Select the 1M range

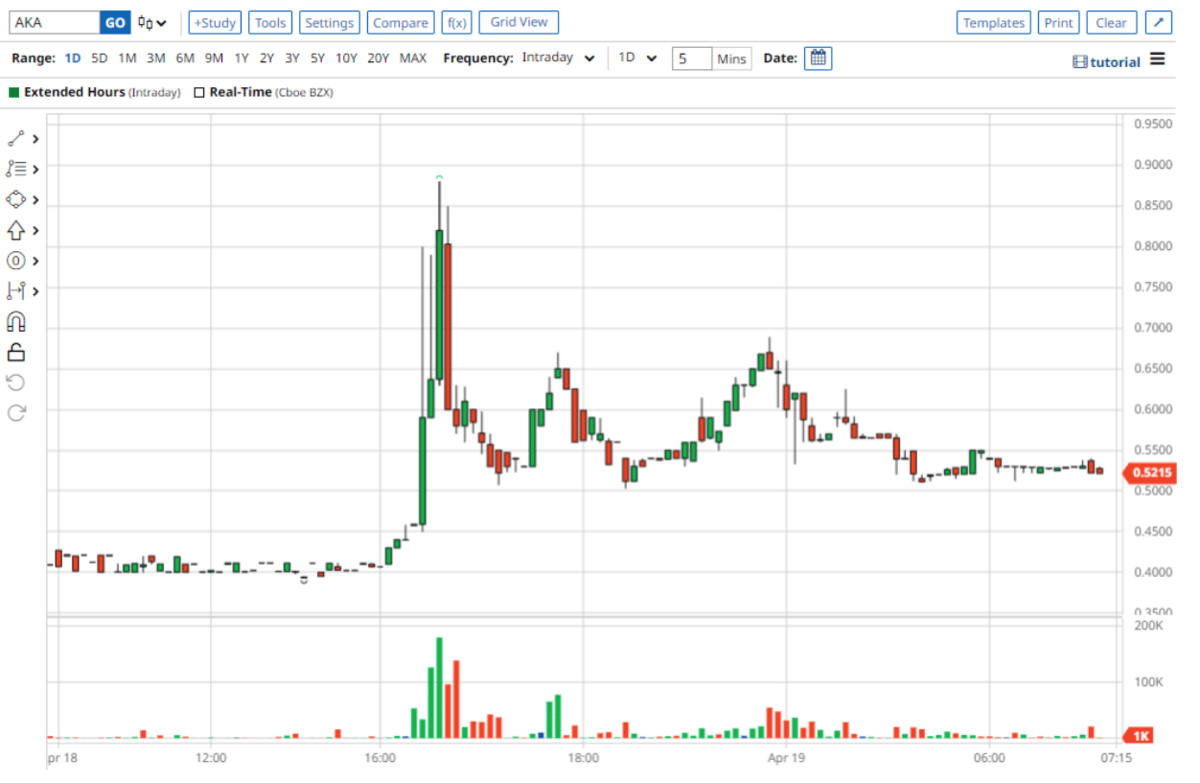tap(127, 58)
